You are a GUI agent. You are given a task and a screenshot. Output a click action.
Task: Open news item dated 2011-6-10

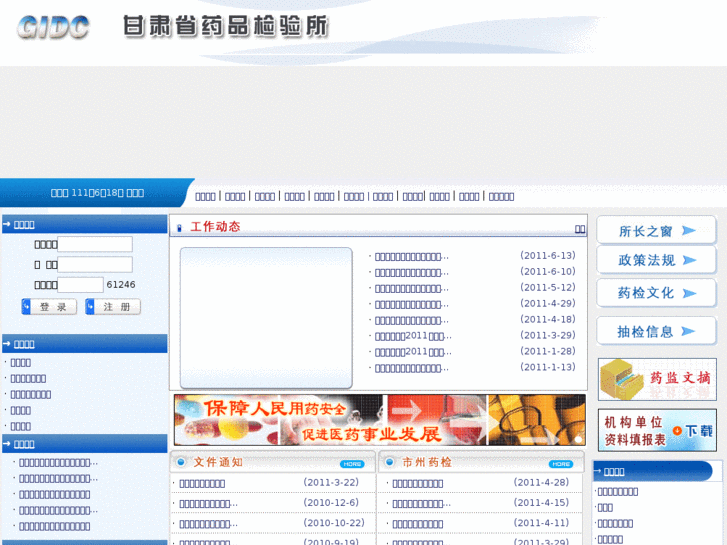[x=411, y=272]
